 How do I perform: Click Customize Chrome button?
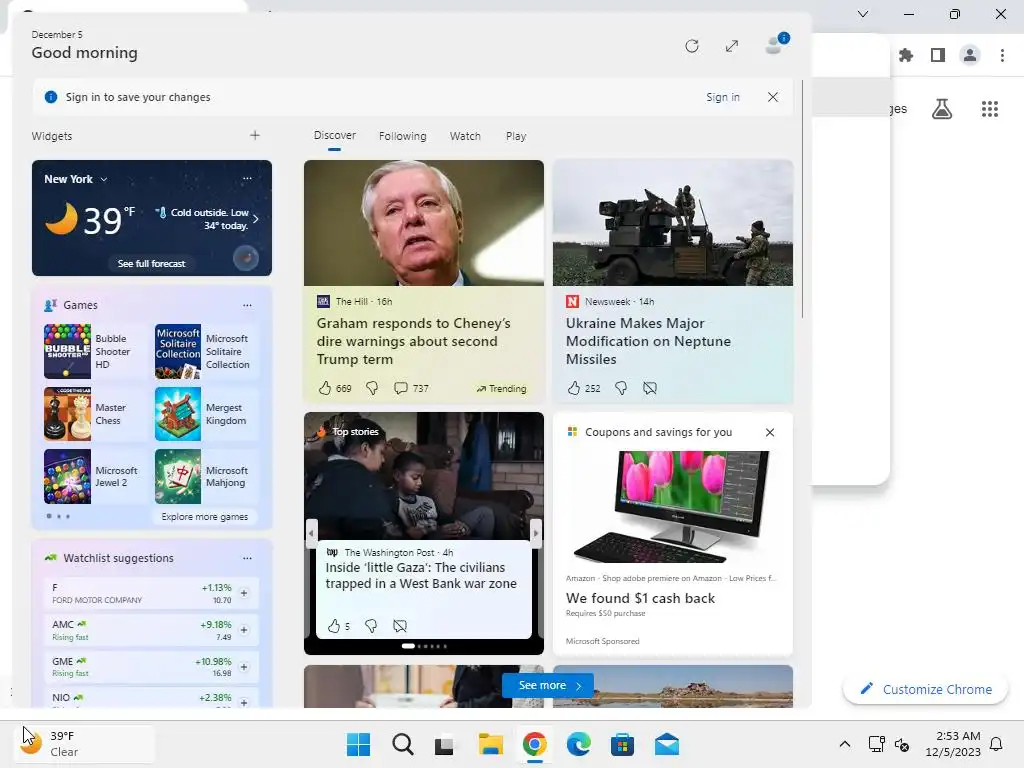(925, 689)
